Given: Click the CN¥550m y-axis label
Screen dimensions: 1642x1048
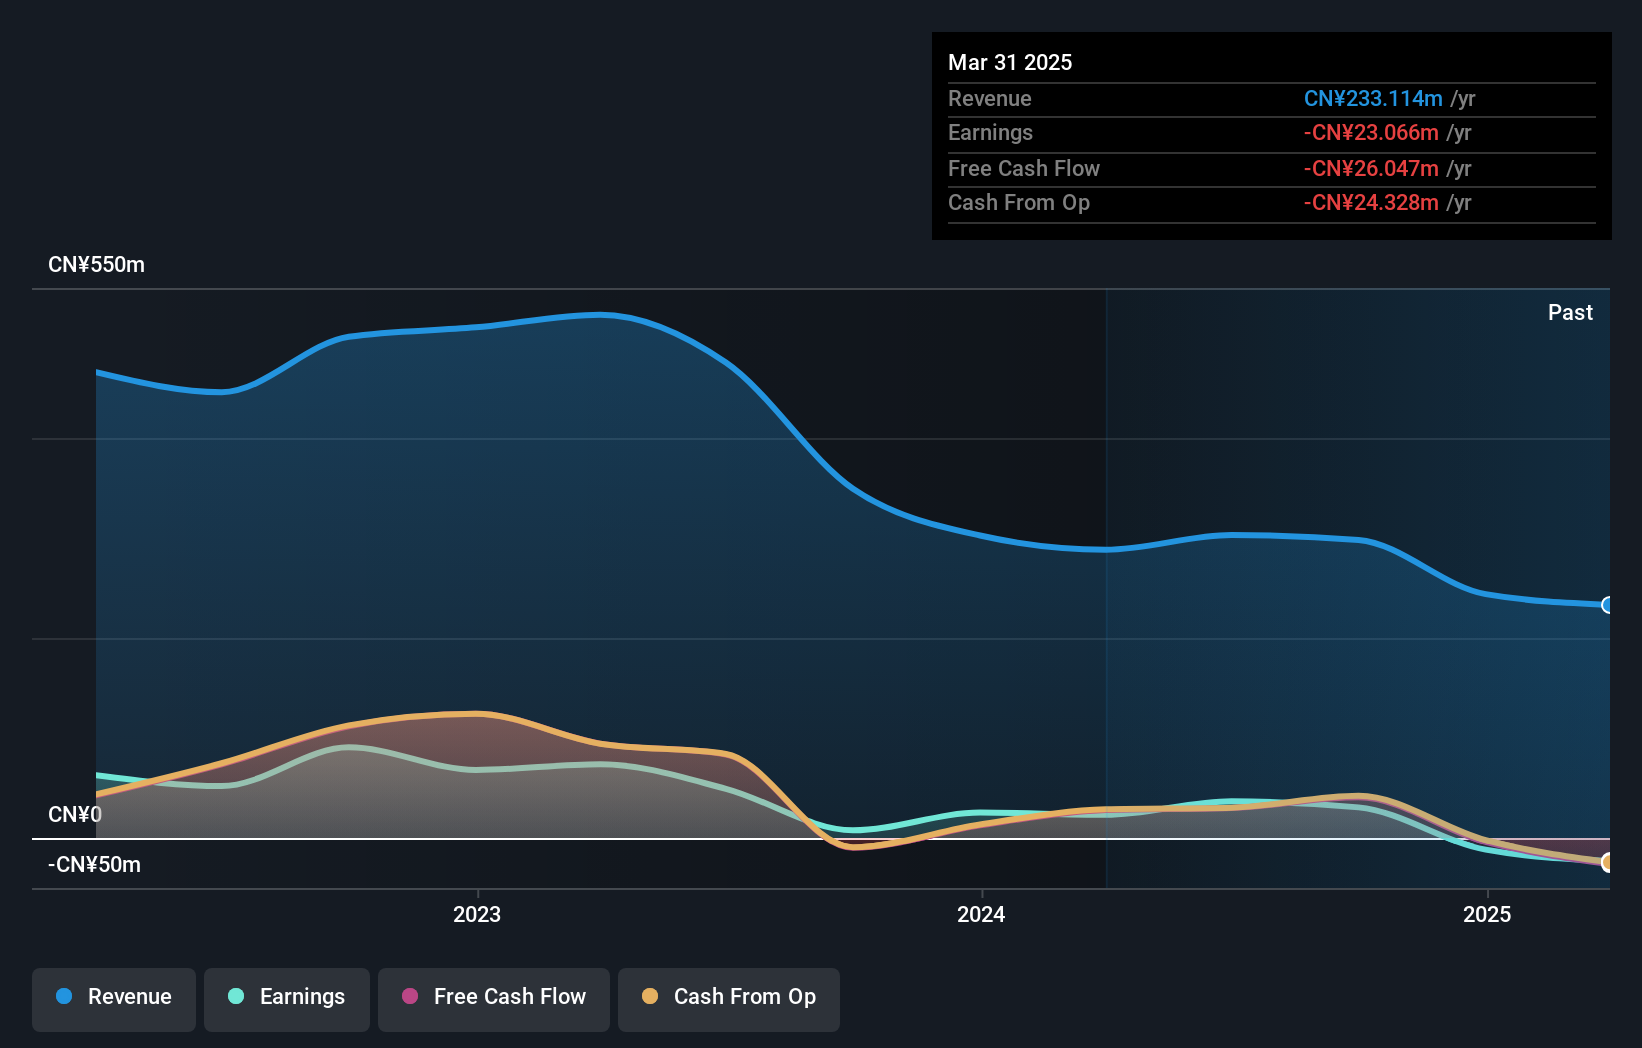Looking at the screenshot, I should coord(96,265).
